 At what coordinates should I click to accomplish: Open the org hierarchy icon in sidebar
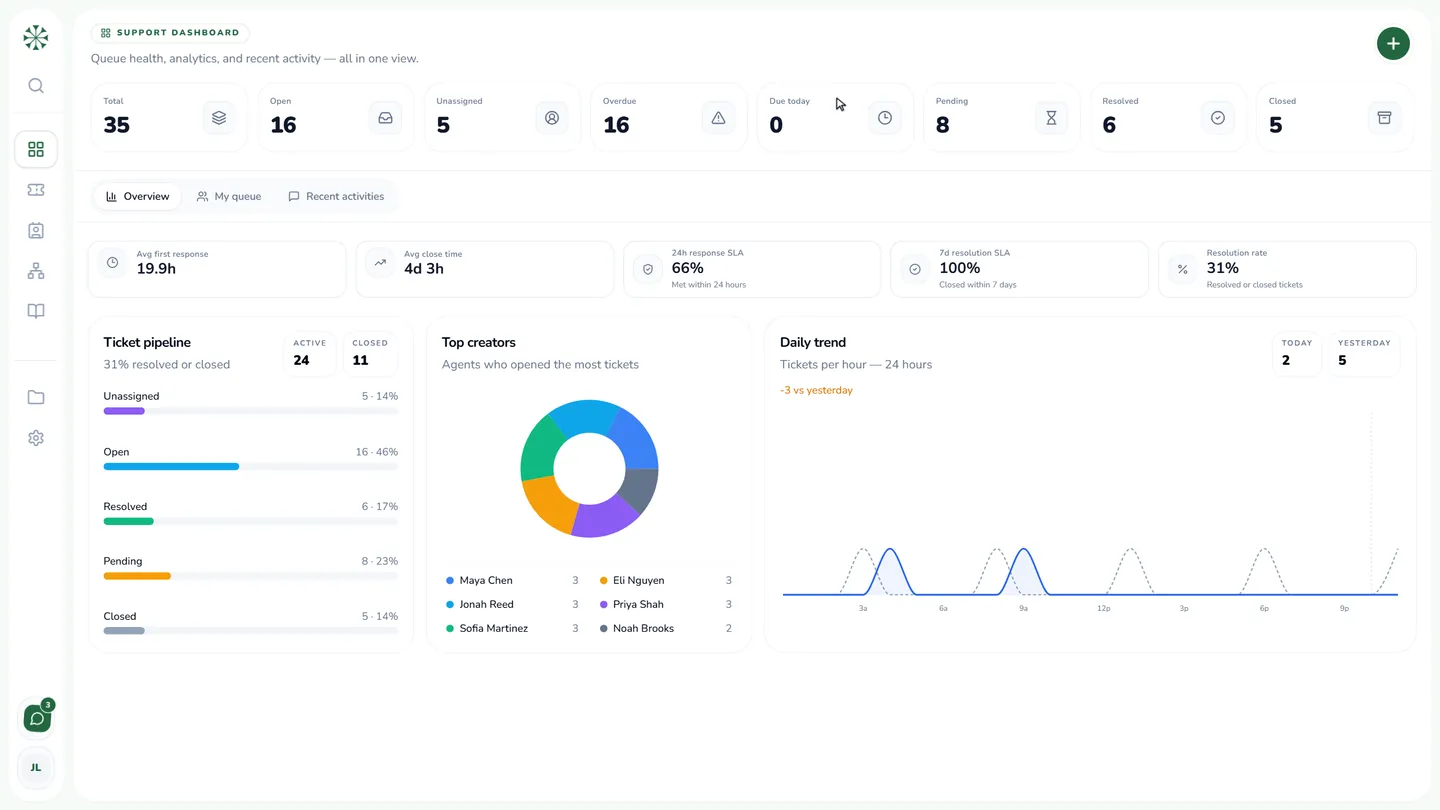pos(36,271)
